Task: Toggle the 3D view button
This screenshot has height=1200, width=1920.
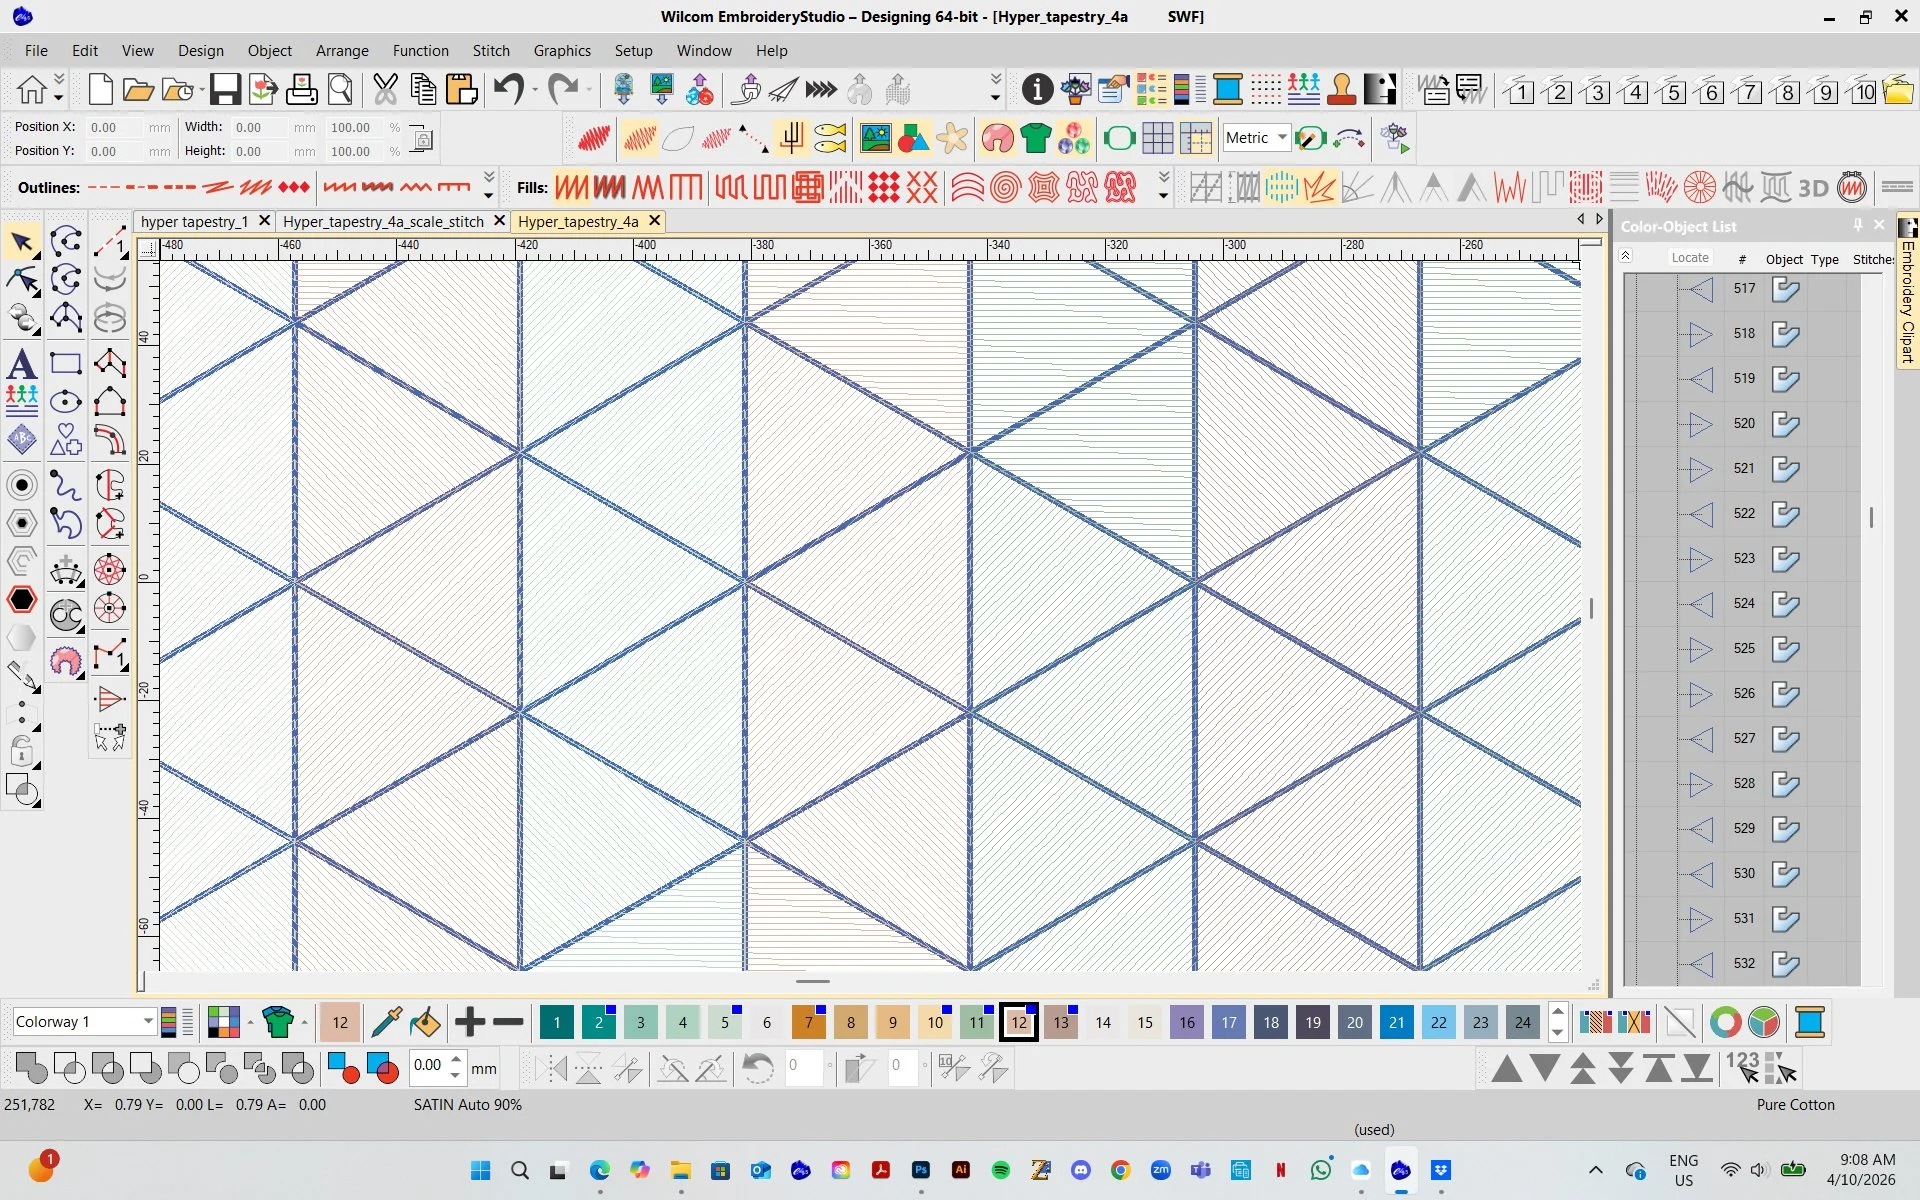Action: 1813,187
